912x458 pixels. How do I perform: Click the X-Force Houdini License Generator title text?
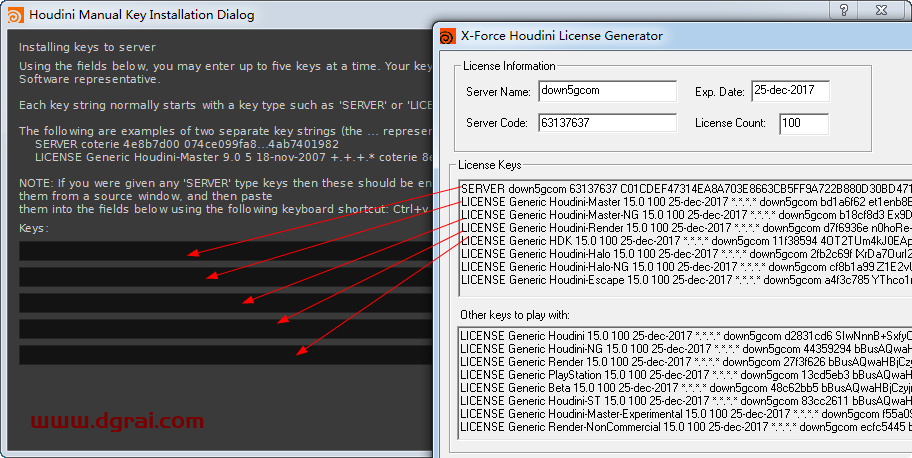562,36
